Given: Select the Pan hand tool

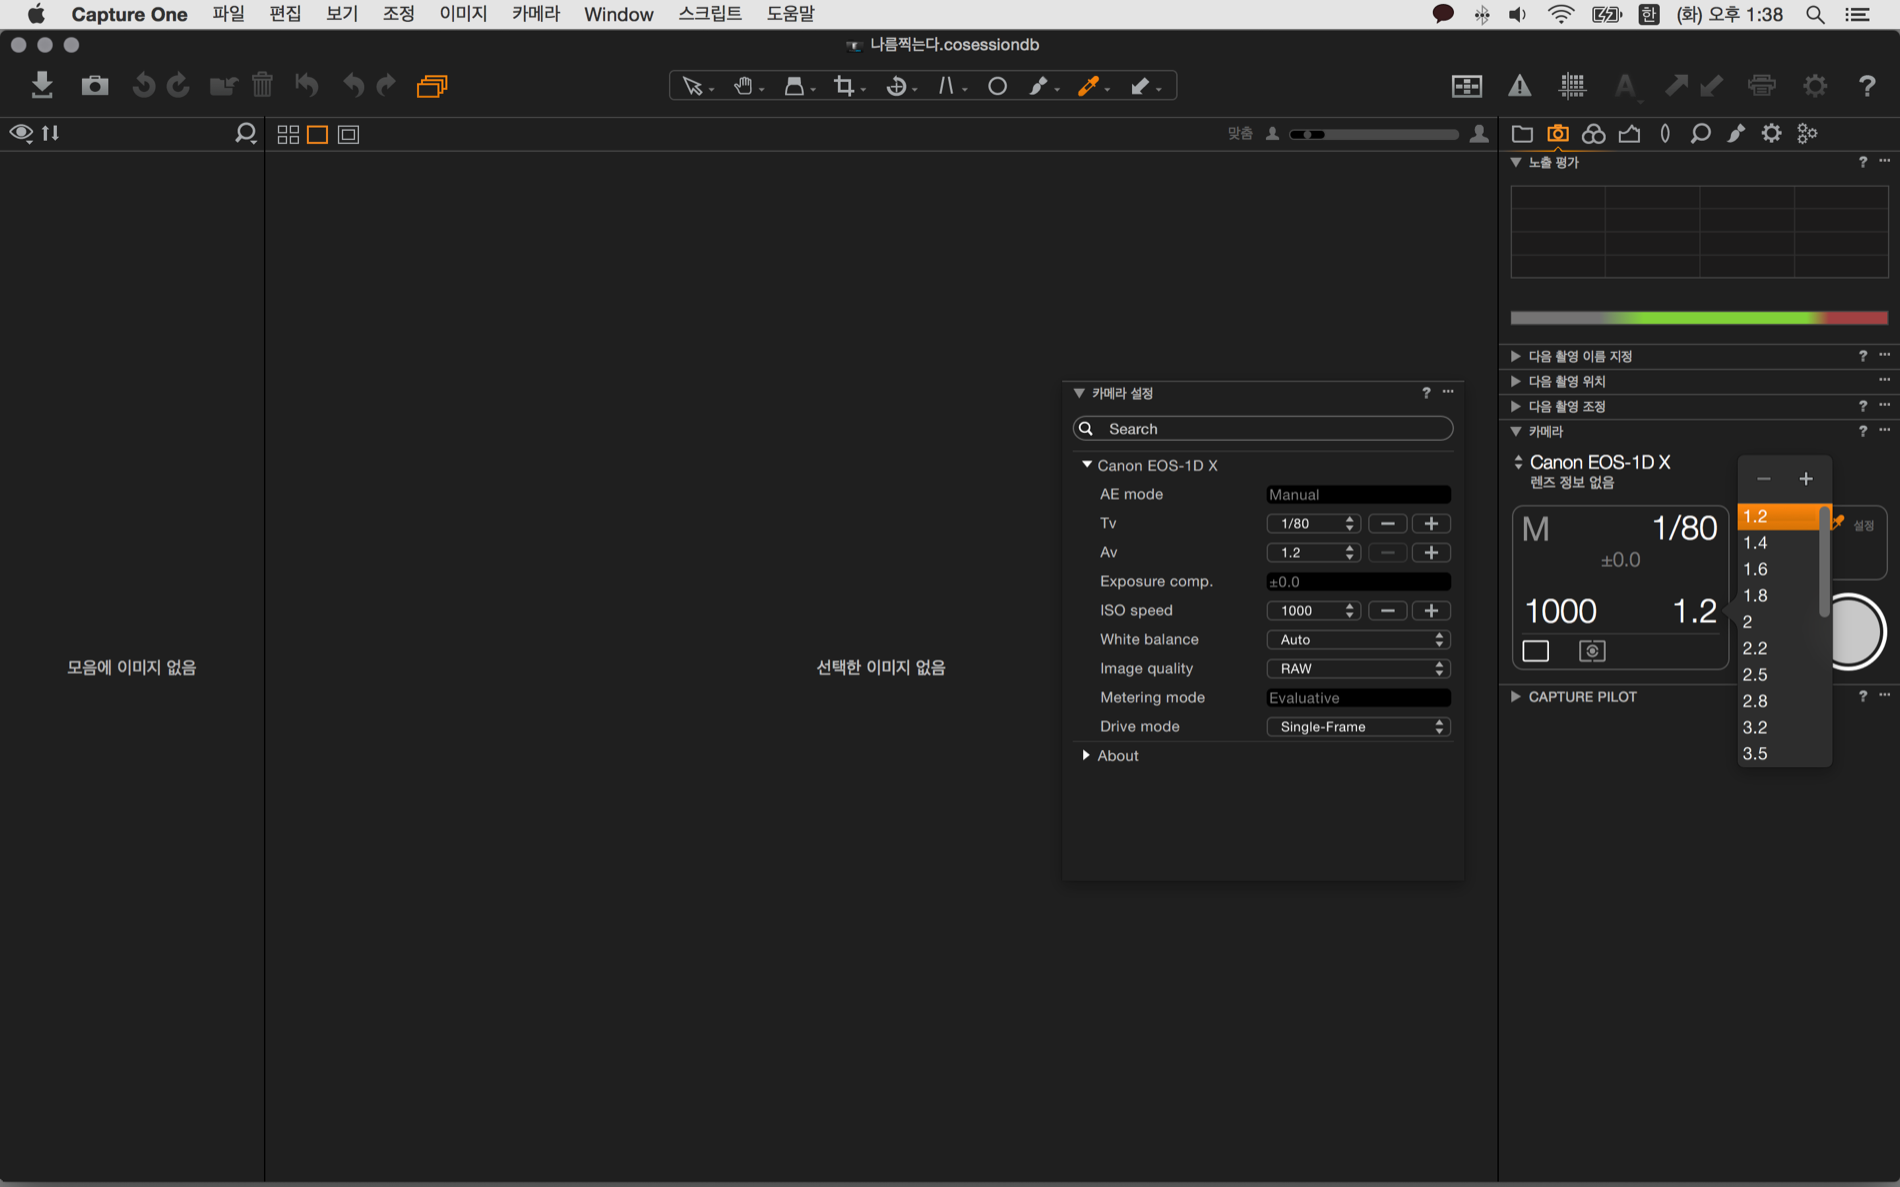Looking at the screenshot, I should [x=742, y=86].
